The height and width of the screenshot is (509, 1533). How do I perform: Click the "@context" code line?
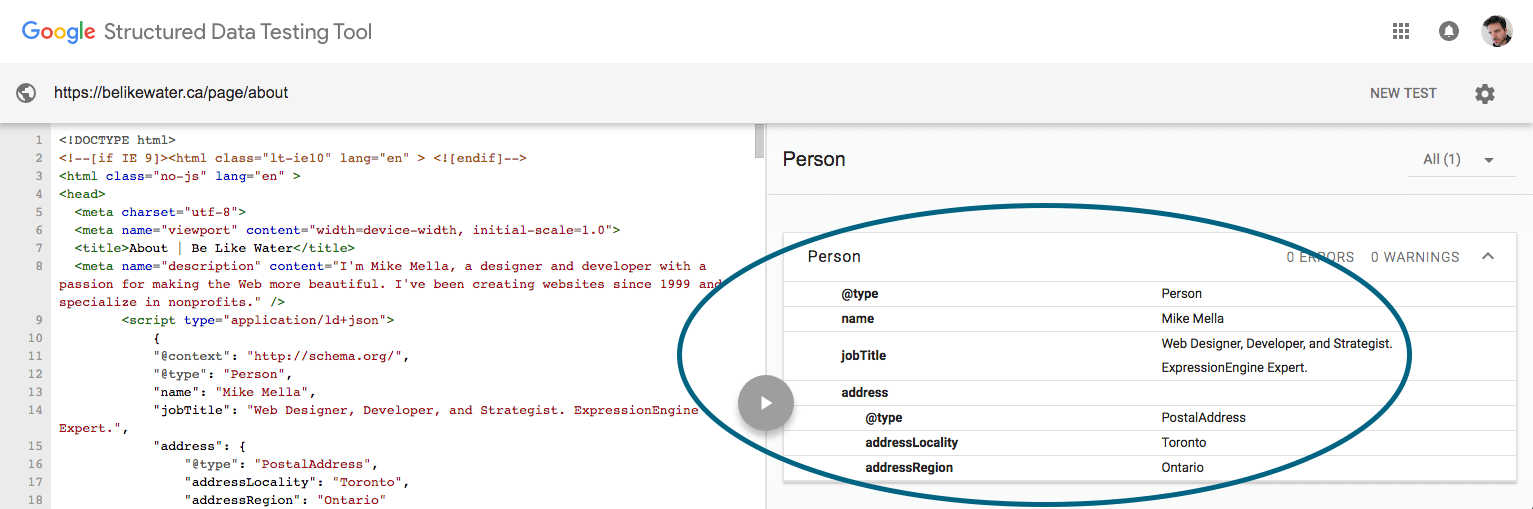point(281,356)
